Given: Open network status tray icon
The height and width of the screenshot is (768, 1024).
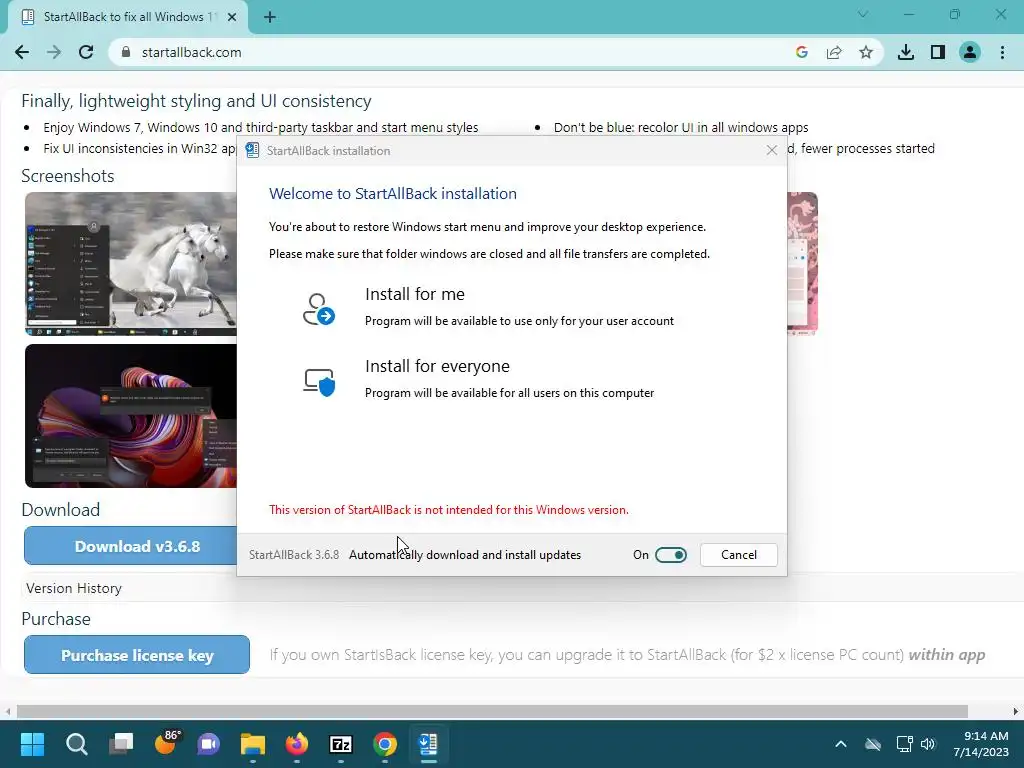Looking at the screenshot, I should coord(904,744).
